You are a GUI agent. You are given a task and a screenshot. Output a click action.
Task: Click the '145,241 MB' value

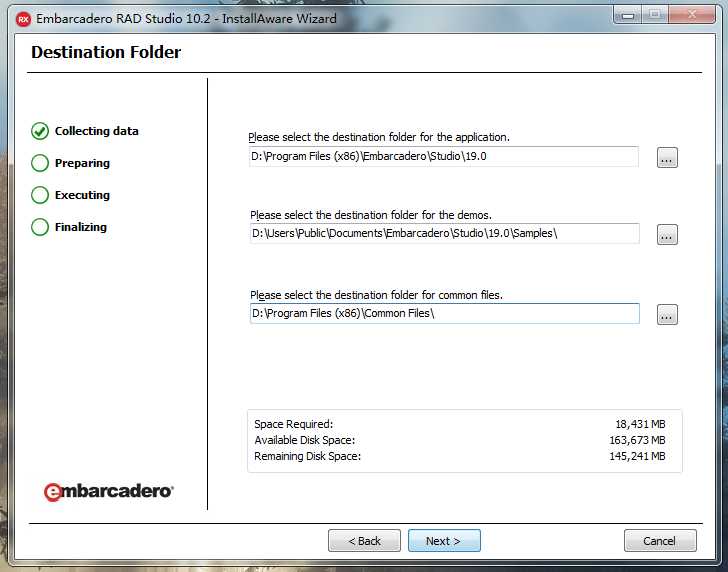[637, 456]
